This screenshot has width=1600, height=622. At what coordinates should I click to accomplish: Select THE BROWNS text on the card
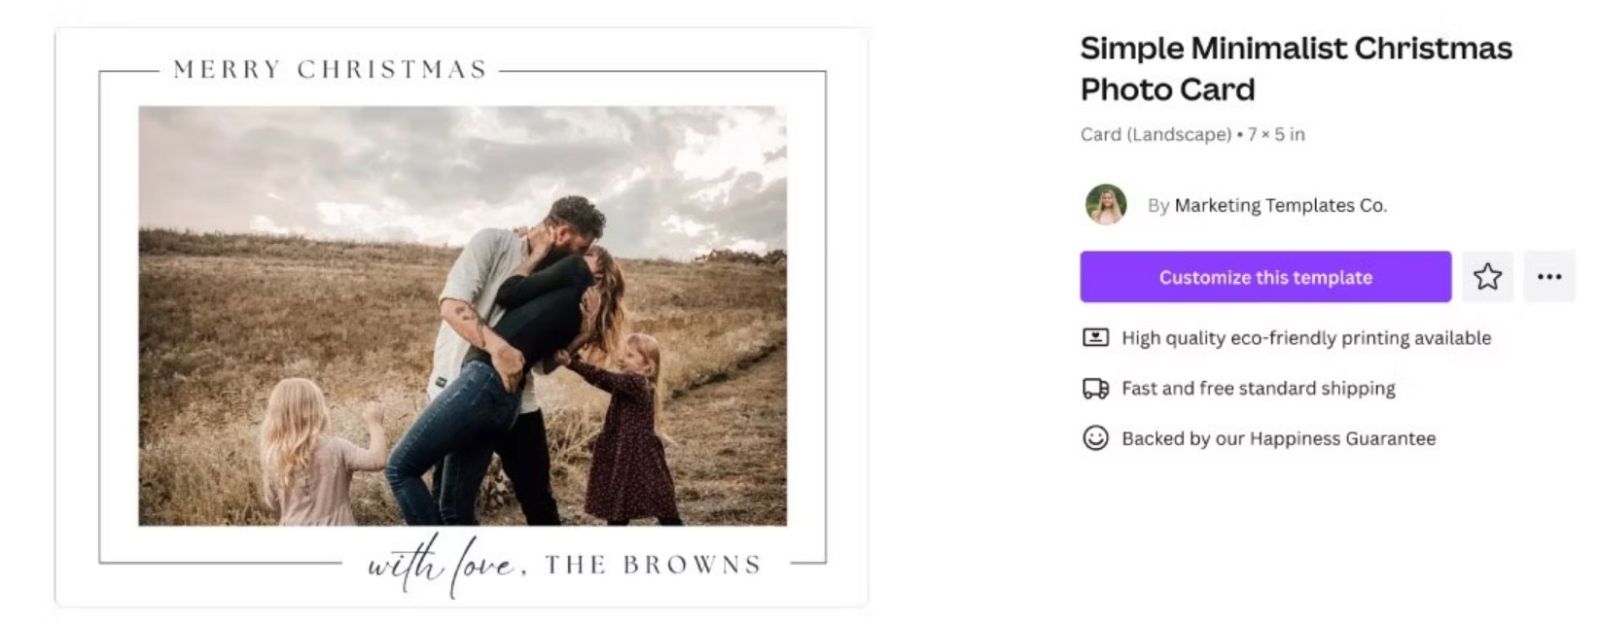[653, 565]
